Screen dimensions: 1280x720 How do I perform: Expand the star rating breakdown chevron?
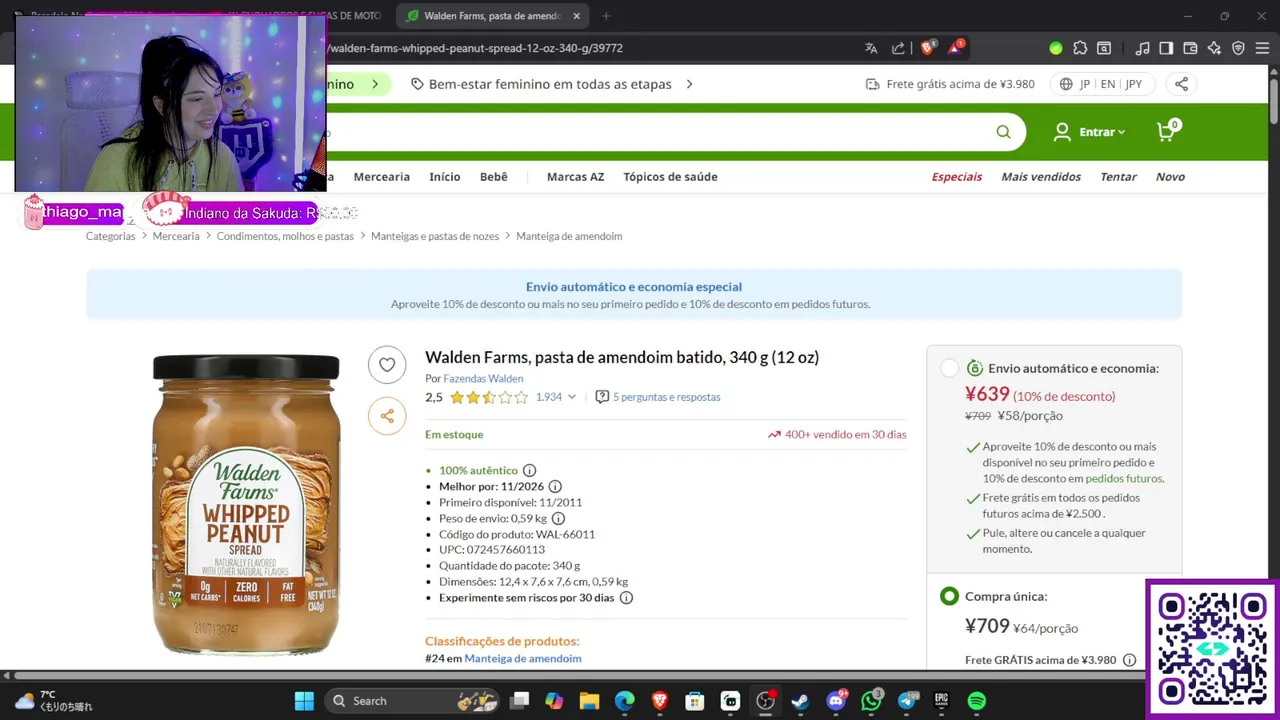click(572, 397)
